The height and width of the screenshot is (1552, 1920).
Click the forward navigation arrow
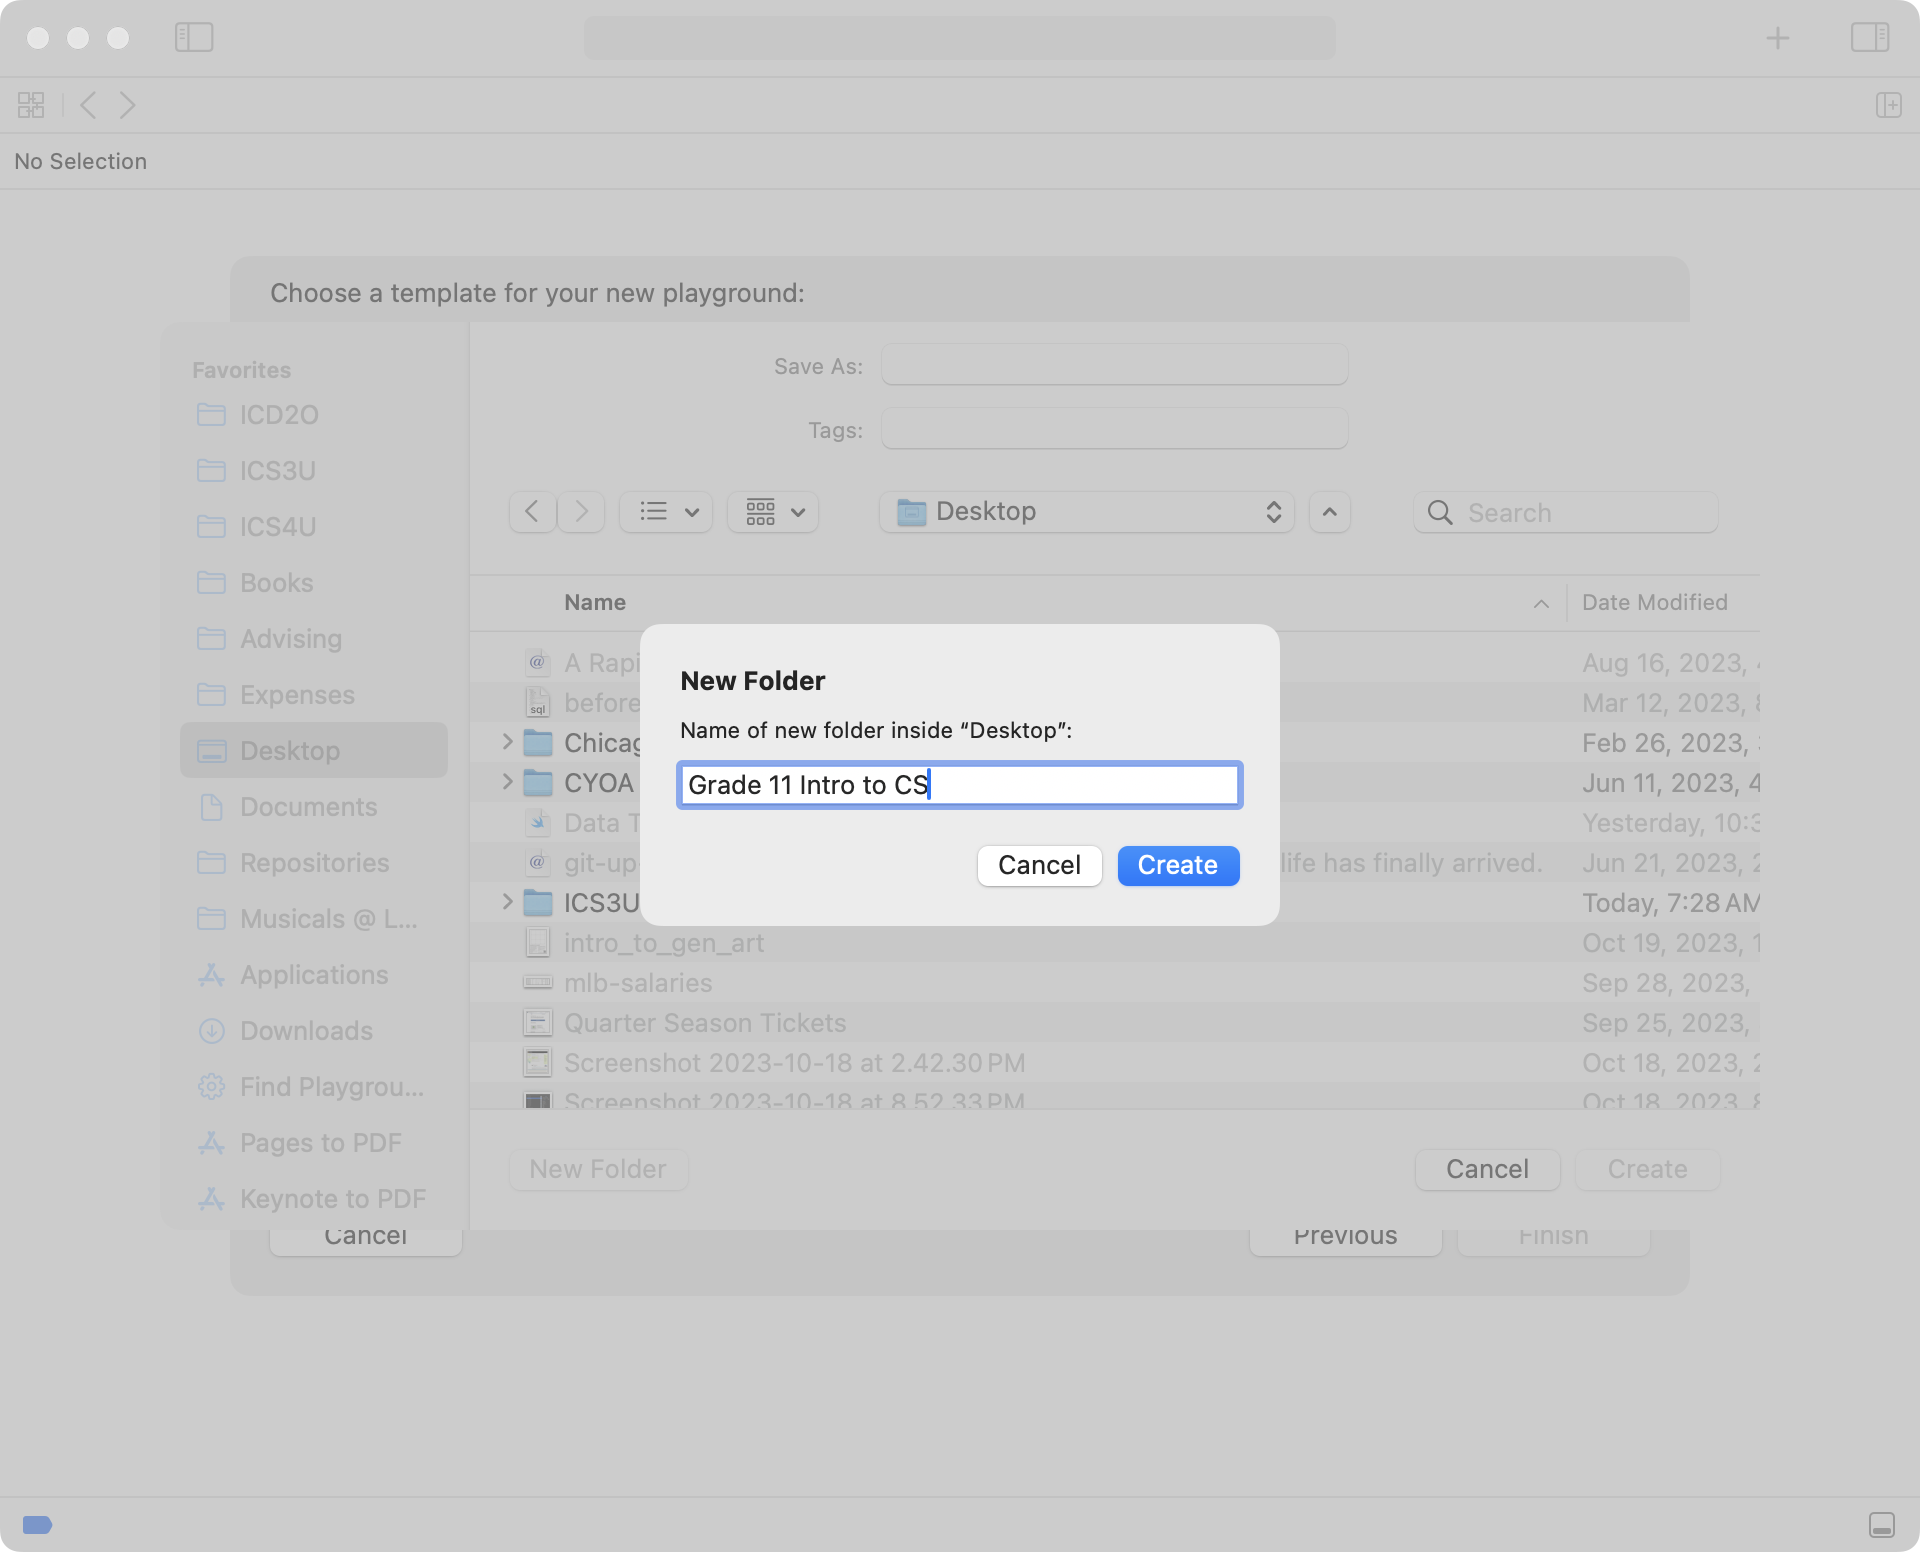128,104
